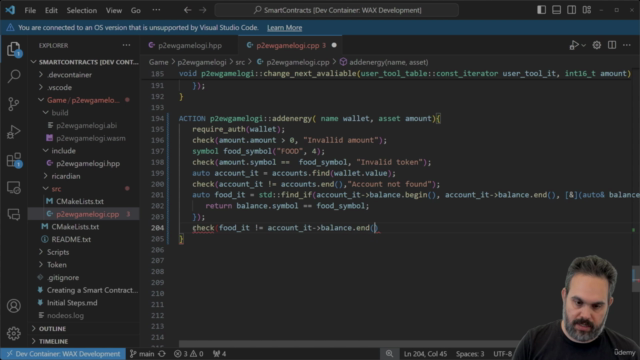The image size is (640, 360).
Task: Close the unsaved p2ewgamelogi.cpp tab dot
Action: 334,45
